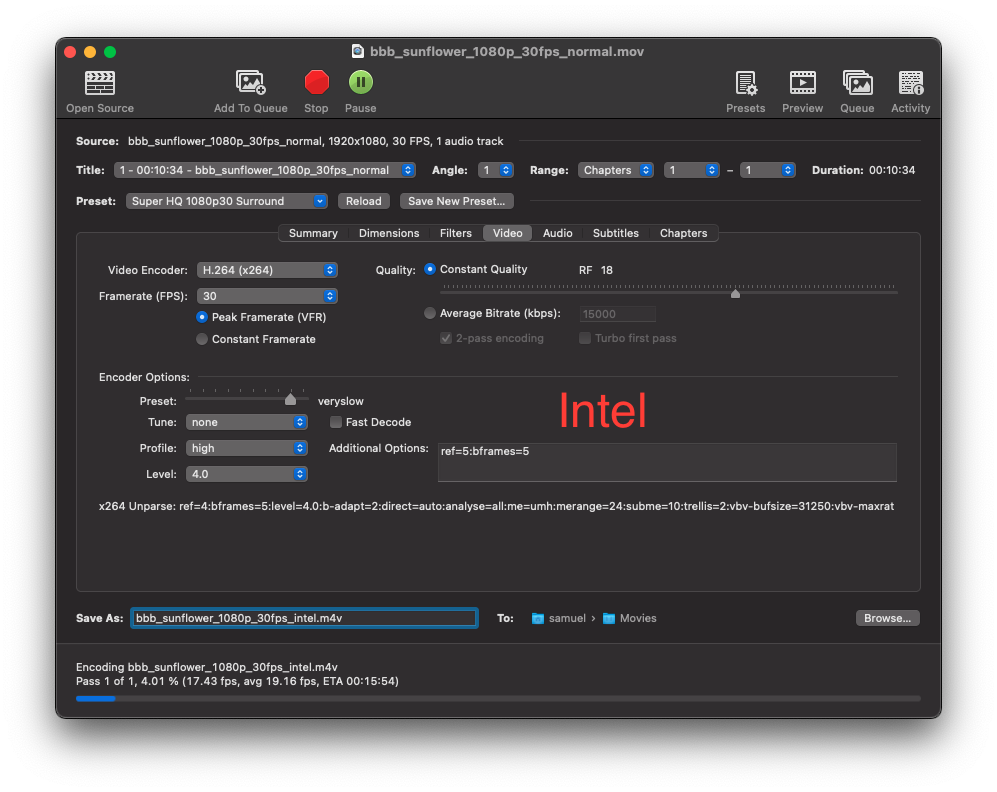Open the Angle dropdown

click(496, 170)
